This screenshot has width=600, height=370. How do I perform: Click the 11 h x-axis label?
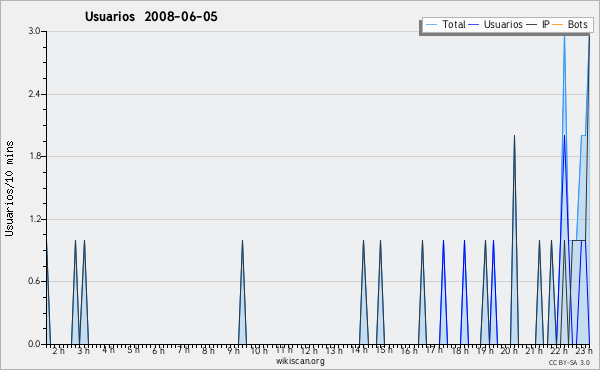[x=284, y=350]
